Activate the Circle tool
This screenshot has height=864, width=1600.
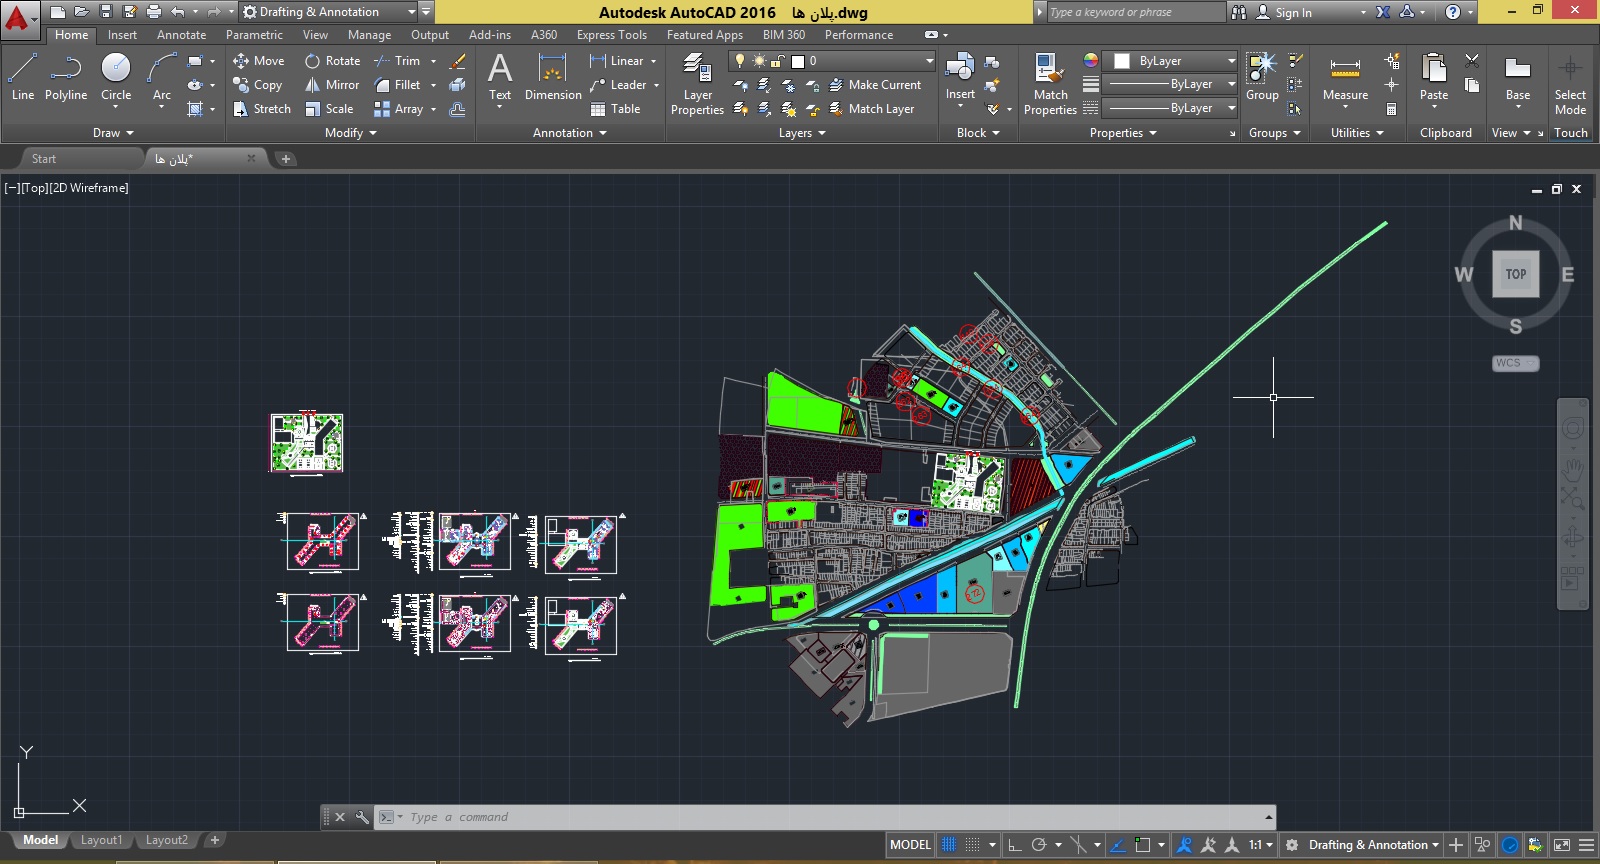coord(116,78)
